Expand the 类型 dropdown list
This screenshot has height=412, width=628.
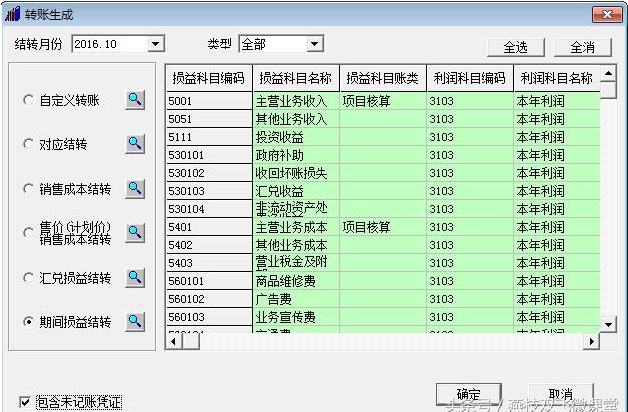[x=314, y=45]
